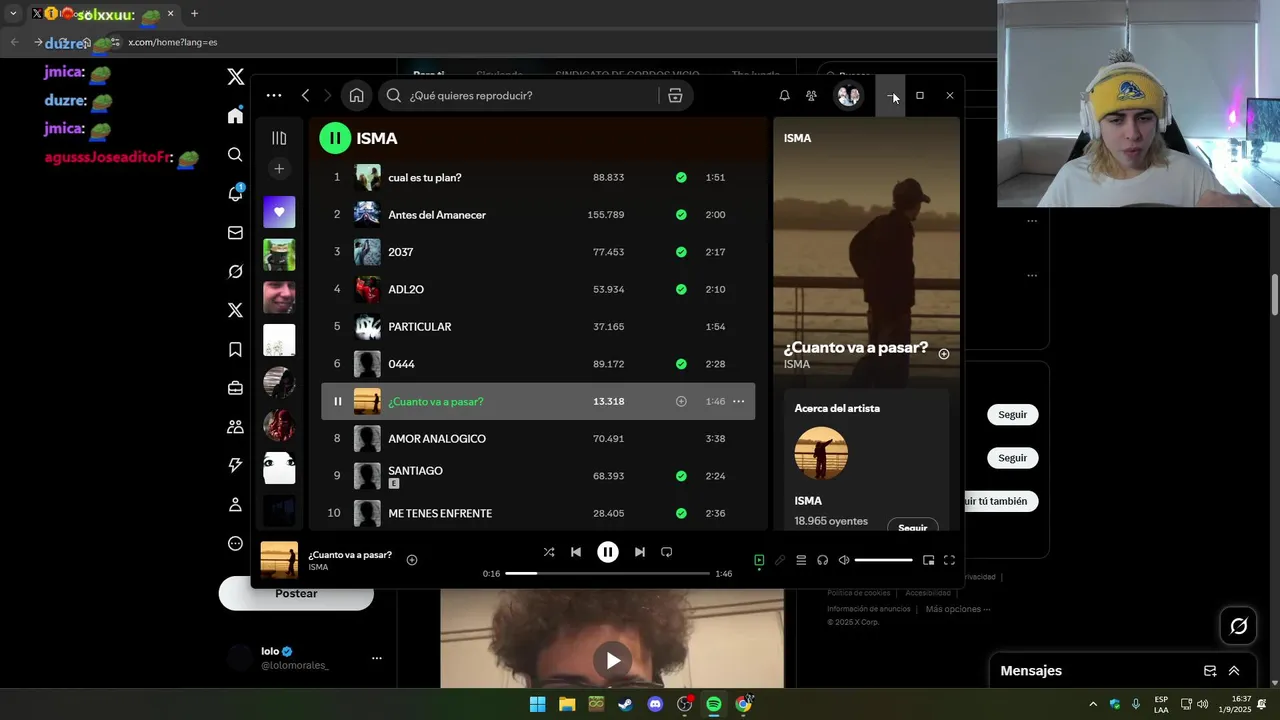Go to X Home in the sidebar
This screenshot has height=720, width=1280.
[235, 116]
